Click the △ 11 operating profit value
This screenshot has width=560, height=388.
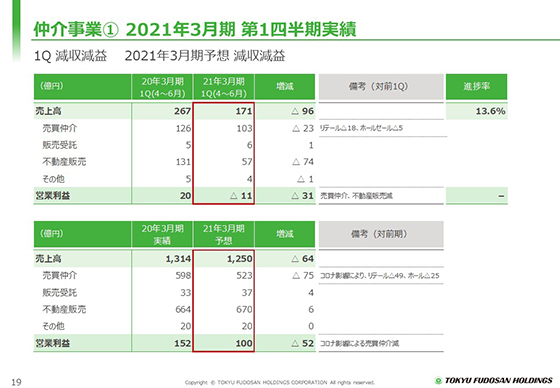click(241, 196)
